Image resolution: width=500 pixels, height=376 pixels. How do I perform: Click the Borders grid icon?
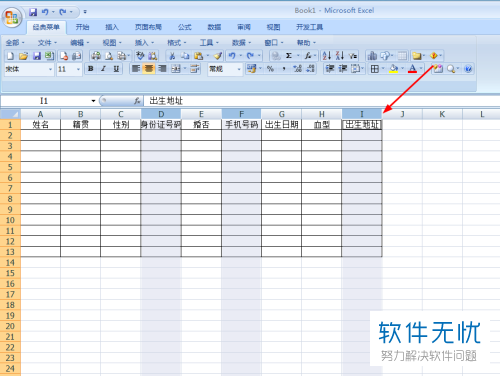tap(375, 69)
